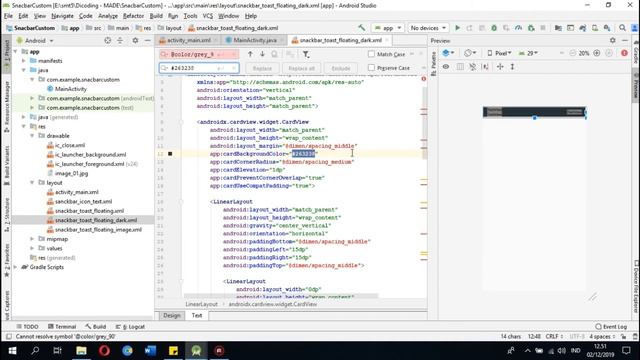
Task: Open Microsoft Word from the taskbar
Action: pyautogui.click(x=150, y=351)
